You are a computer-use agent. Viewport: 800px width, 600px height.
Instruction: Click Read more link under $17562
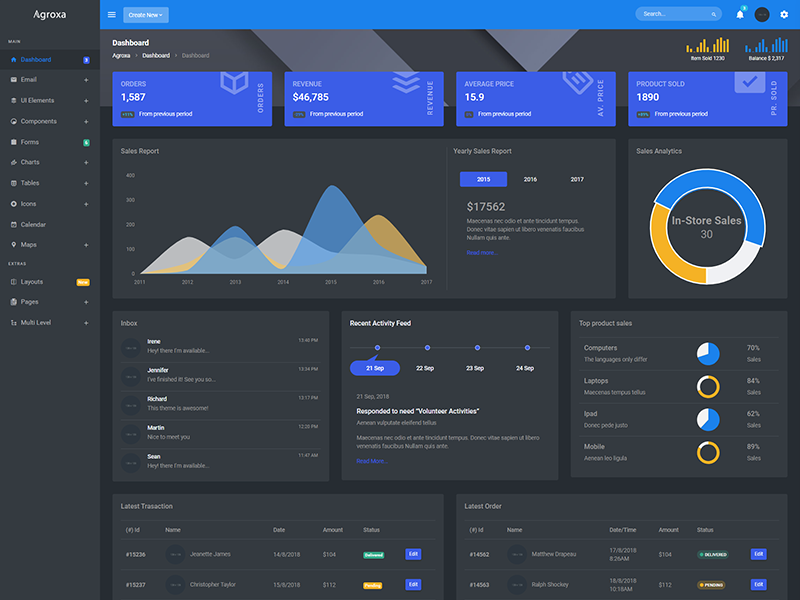pos(480,253)
